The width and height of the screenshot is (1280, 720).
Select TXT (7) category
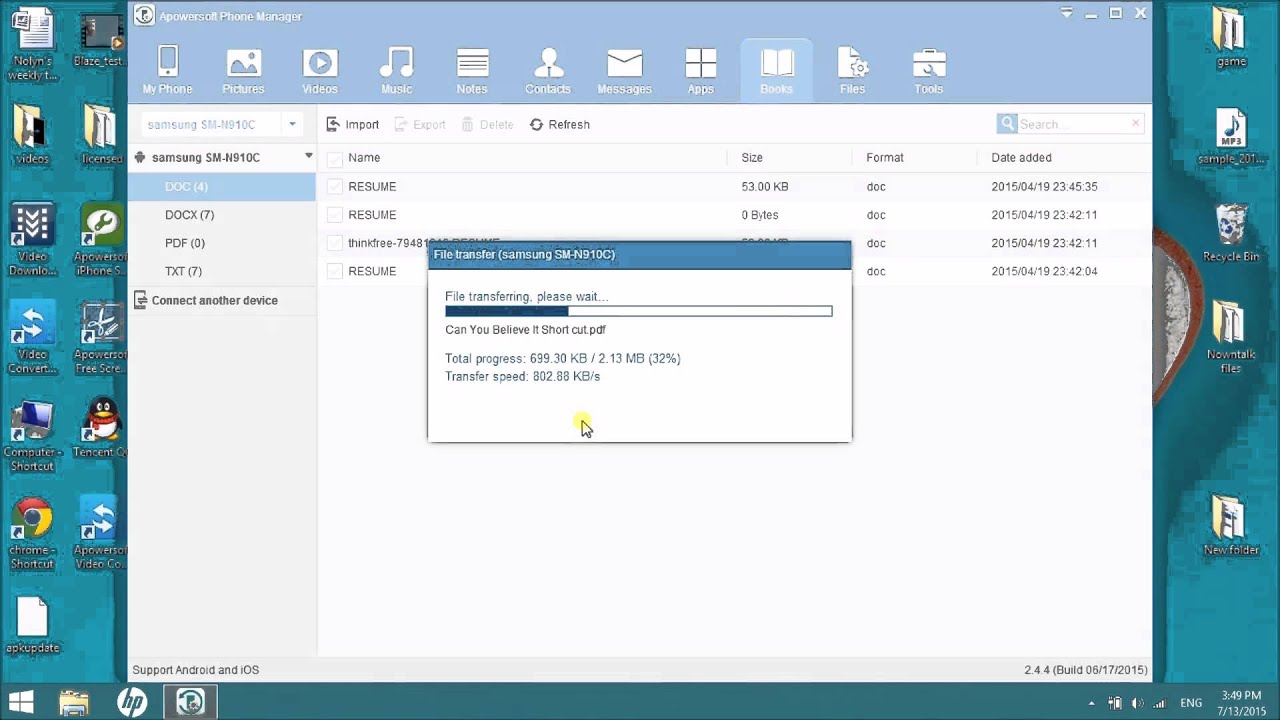pos(222,271)
